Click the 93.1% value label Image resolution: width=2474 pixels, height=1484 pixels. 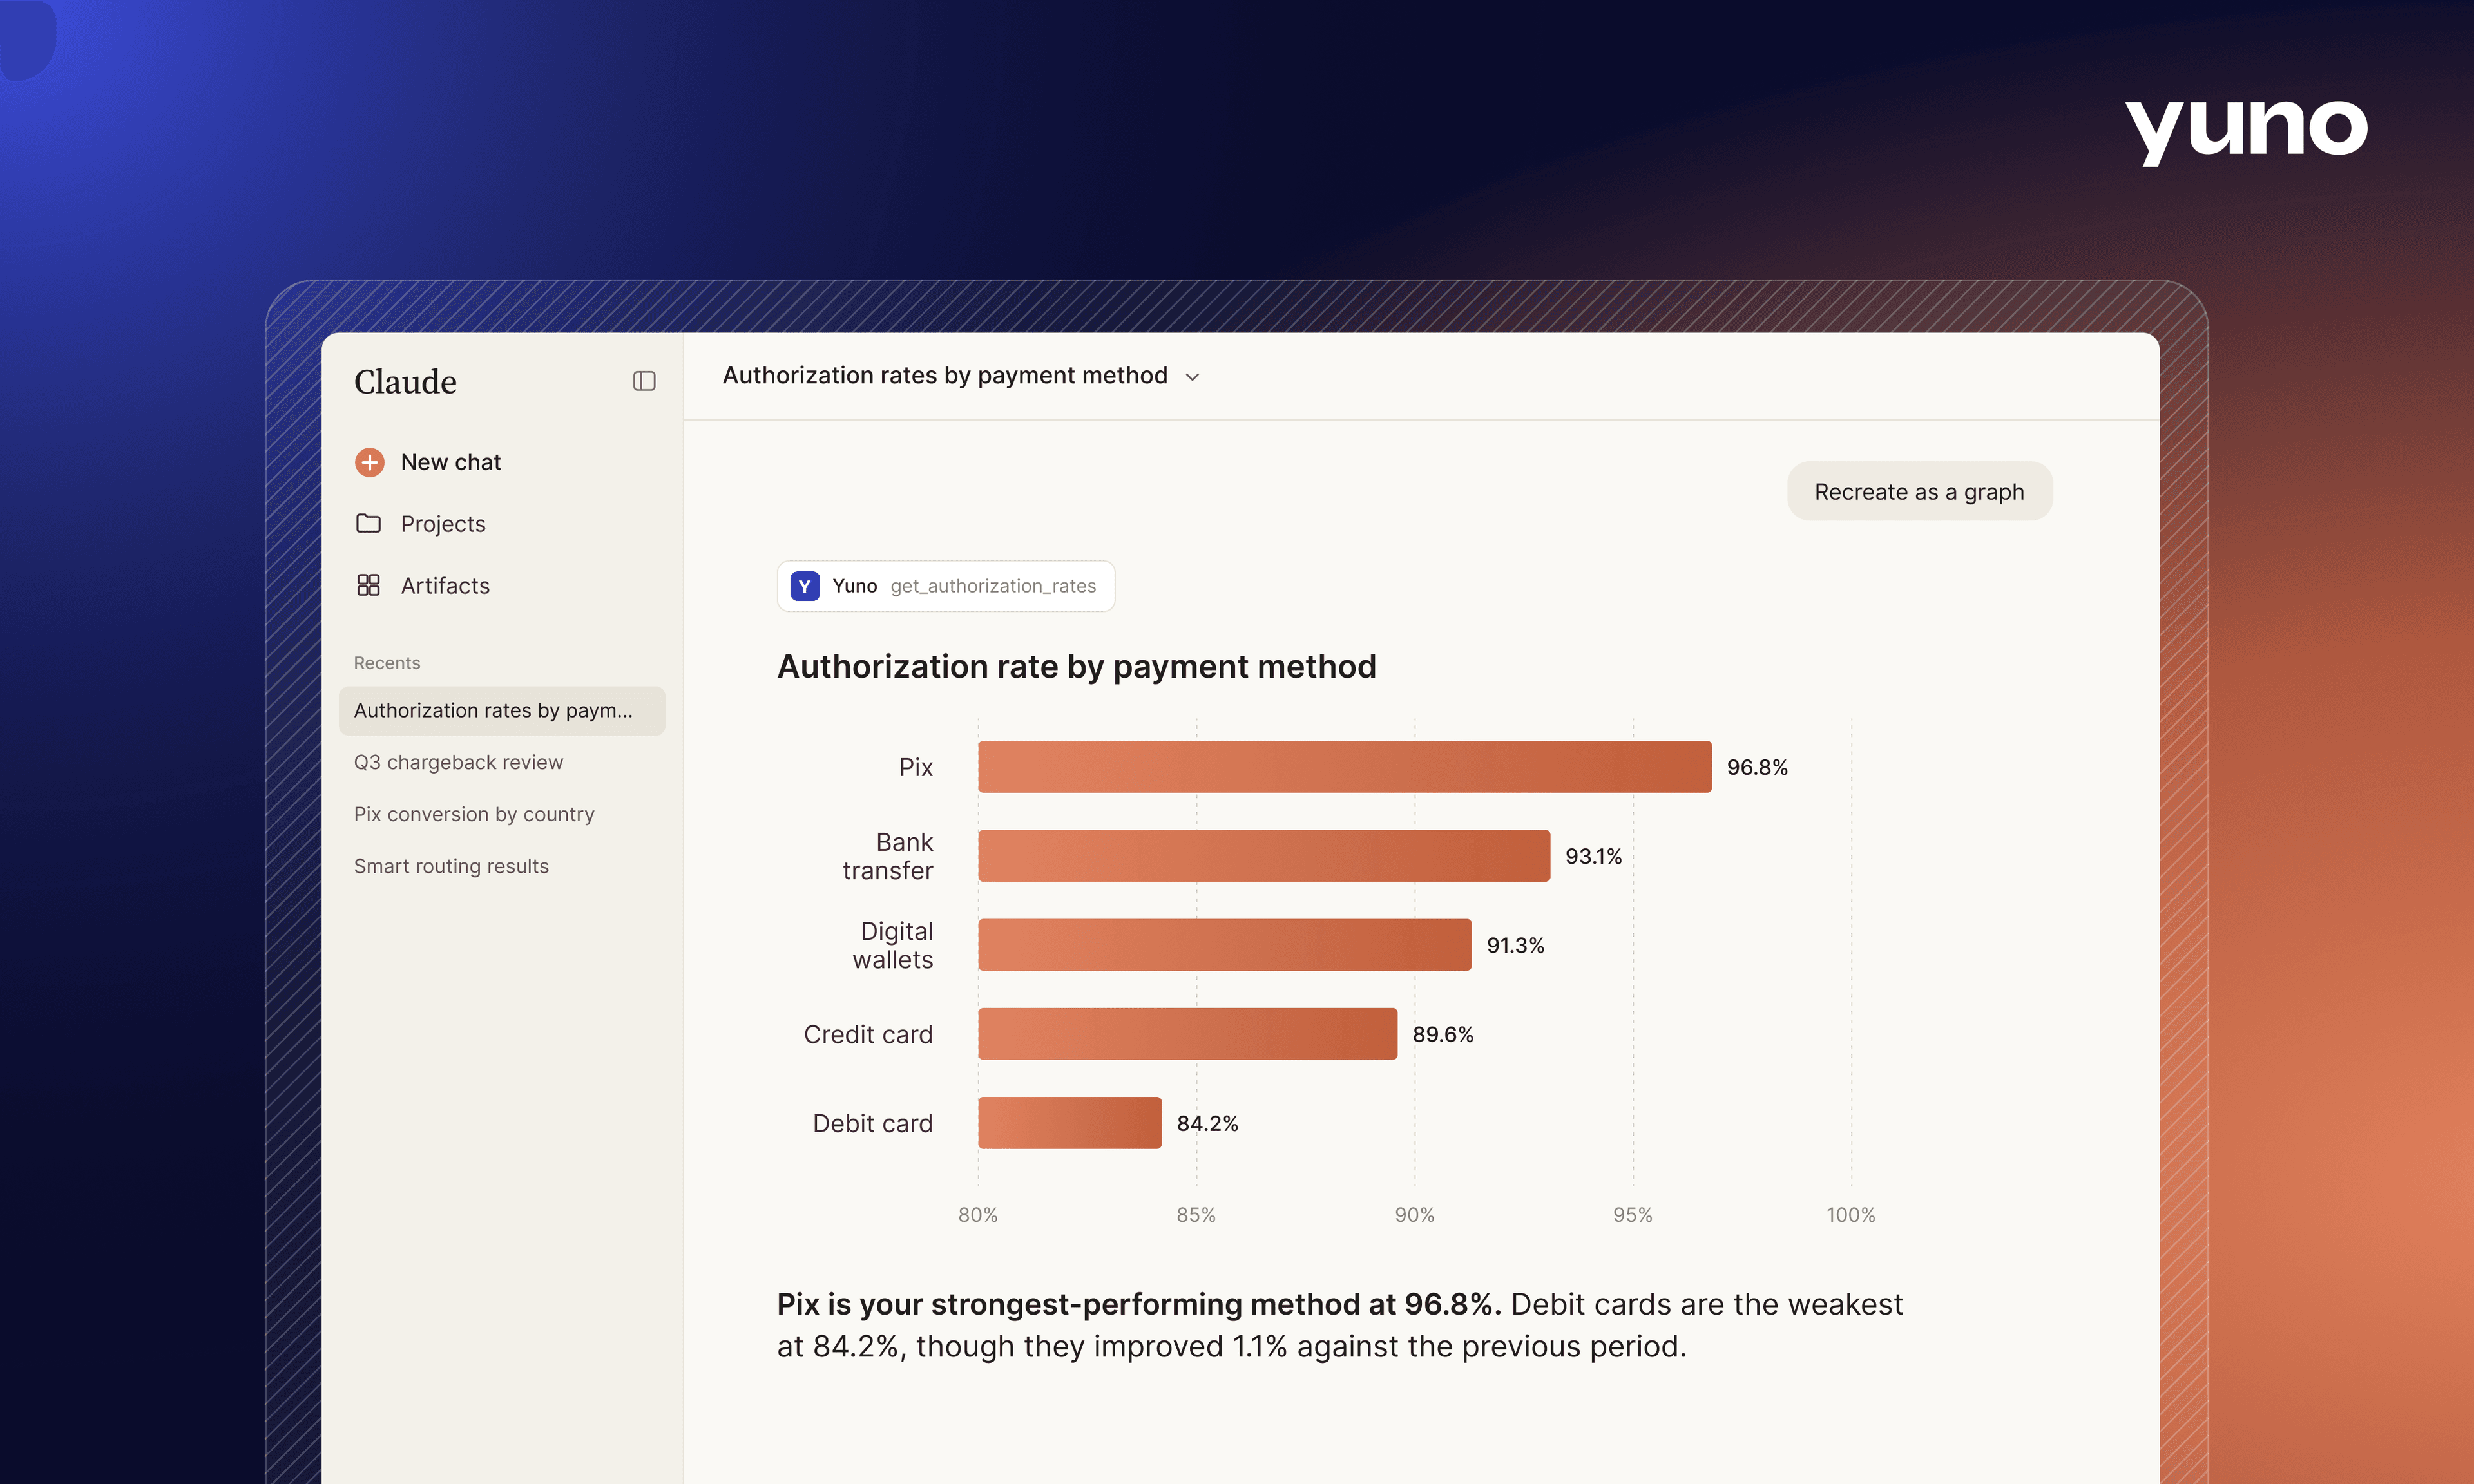pyautogui.click(x=1593, y=856)
